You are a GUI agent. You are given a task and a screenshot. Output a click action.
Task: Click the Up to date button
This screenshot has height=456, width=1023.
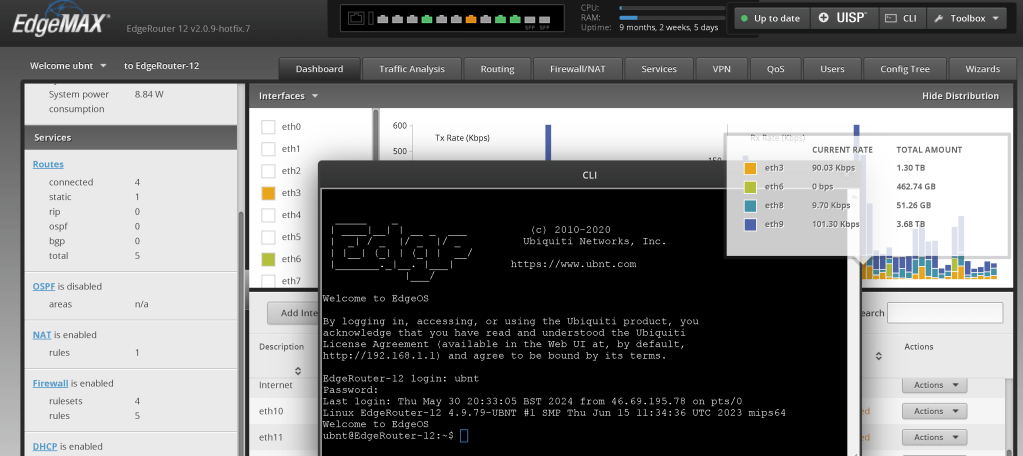[772, 18]
